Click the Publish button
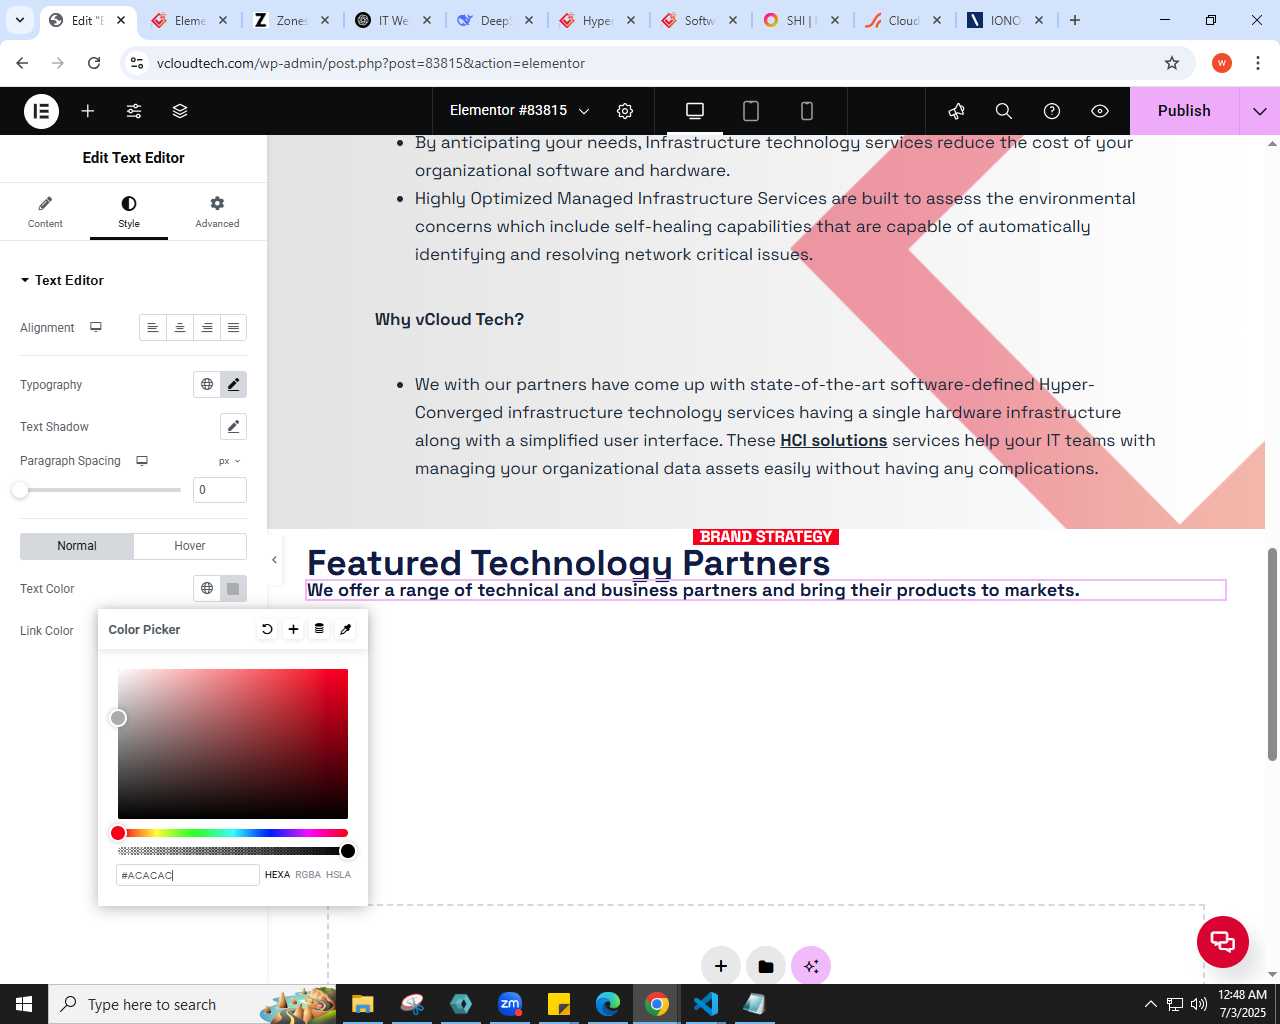Screen dimensions: 1280x1024 tap(1184, 111)
